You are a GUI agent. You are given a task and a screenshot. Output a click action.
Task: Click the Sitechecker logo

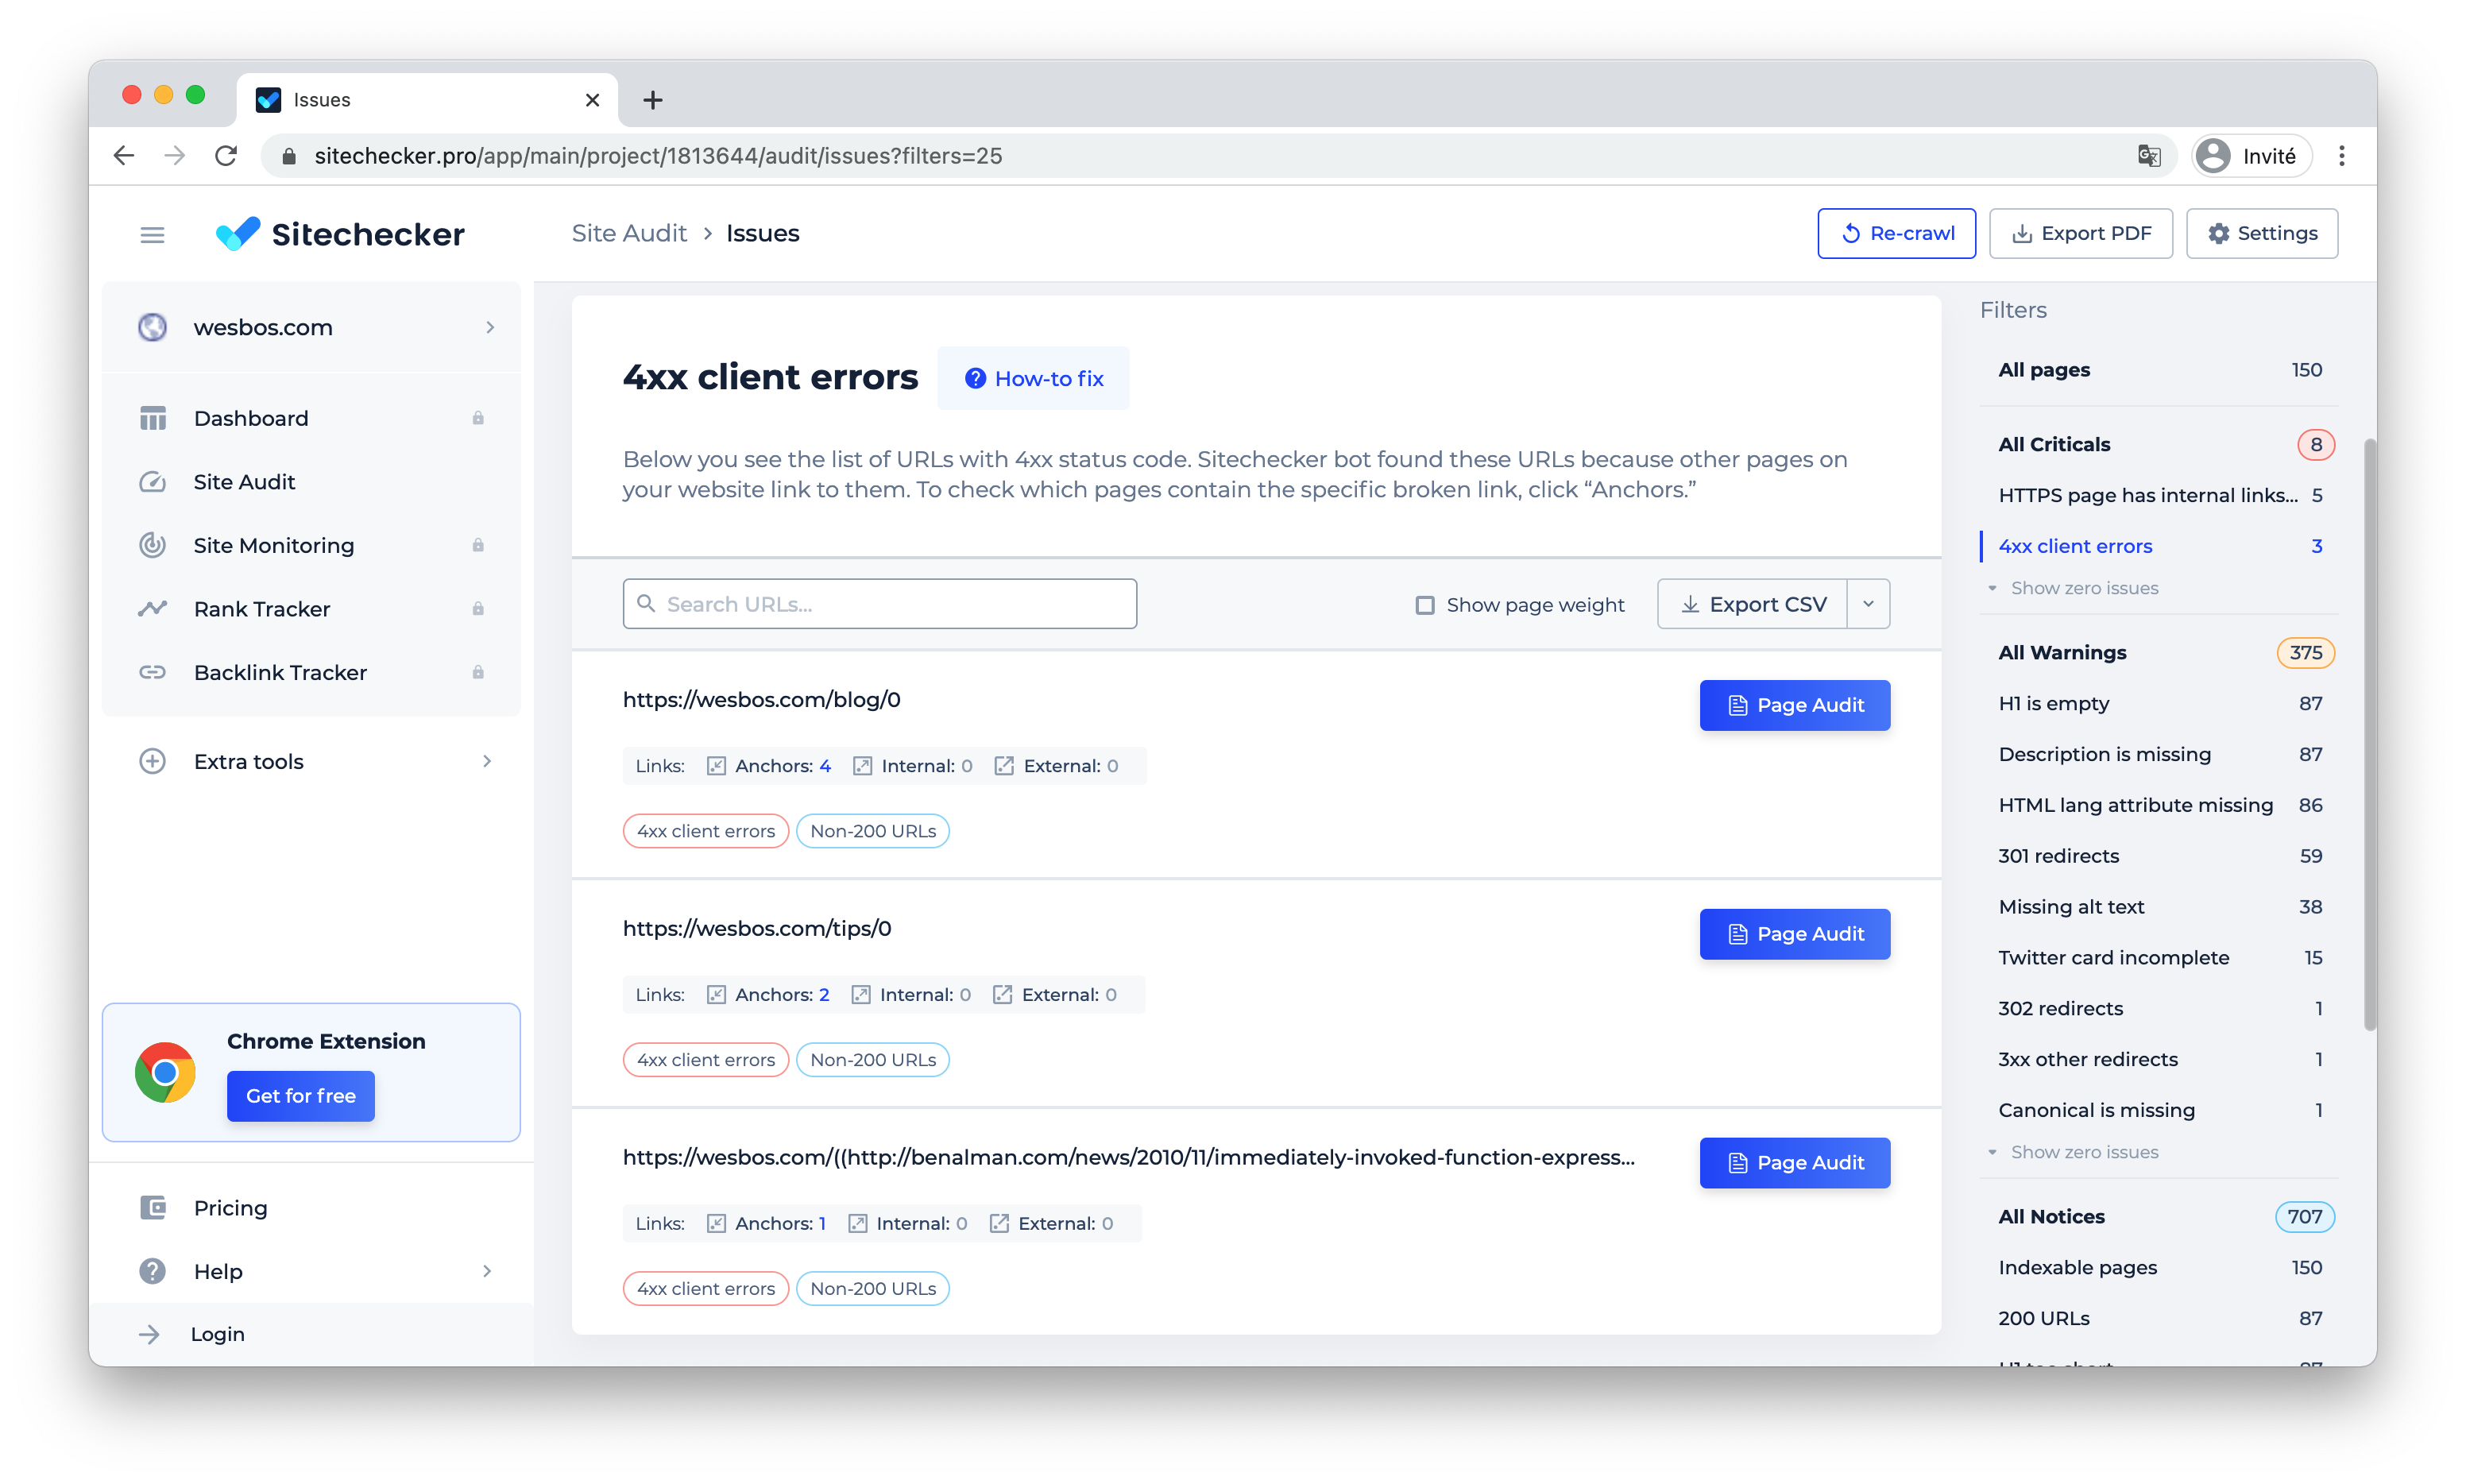[340, 233]
